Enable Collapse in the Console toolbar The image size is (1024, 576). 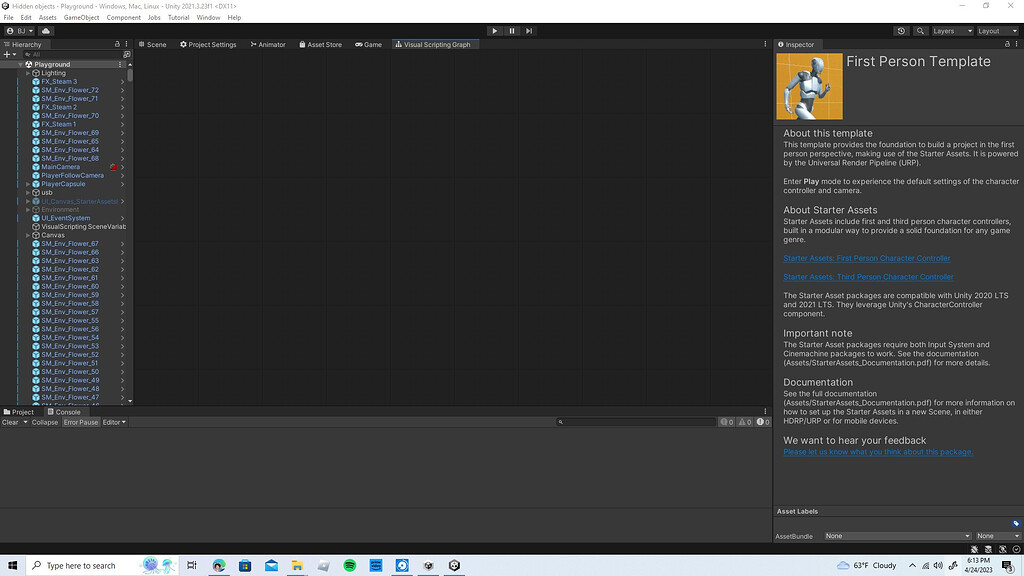click(x=43, y=422)
